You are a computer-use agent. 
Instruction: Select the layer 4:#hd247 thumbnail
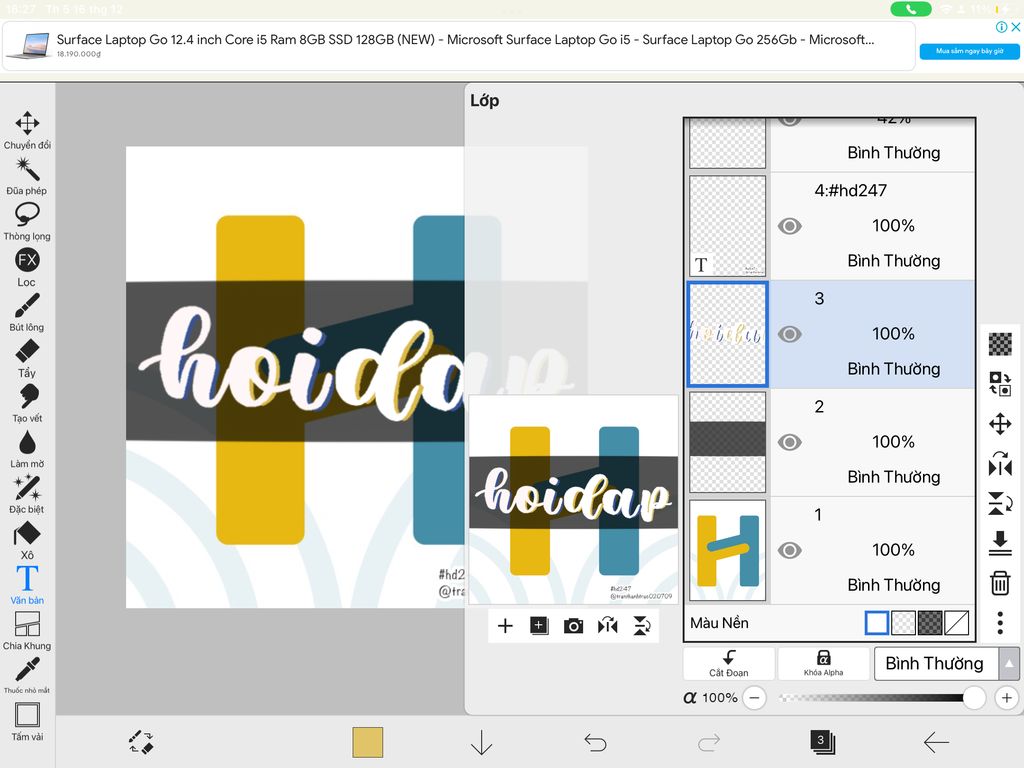coord(728,226)
